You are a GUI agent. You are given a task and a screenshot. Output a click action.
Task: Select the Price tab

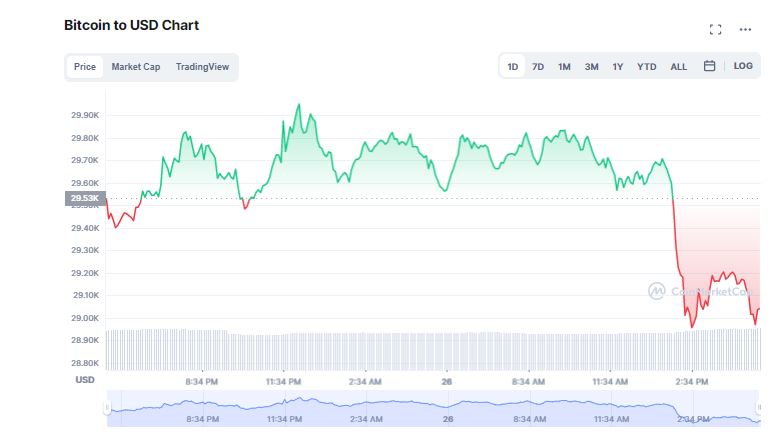tap(85, 67)
